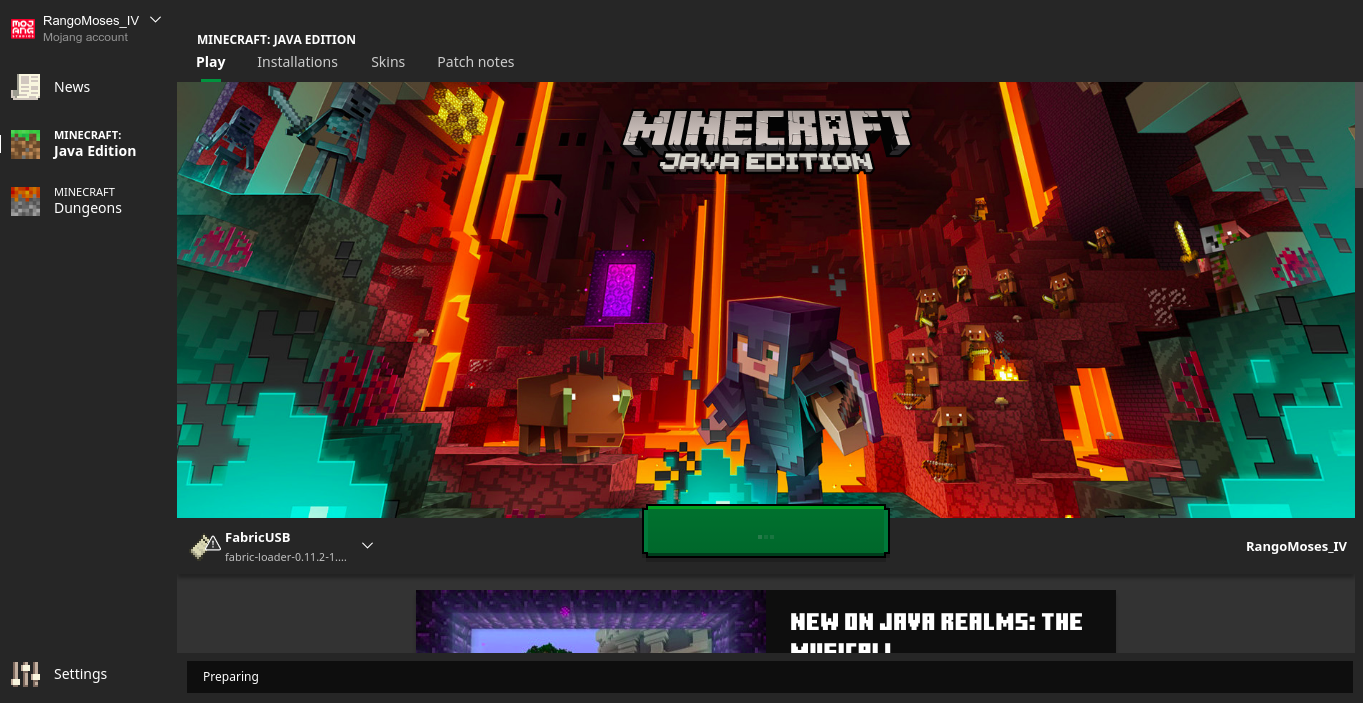Open the Java Realms news headline

(x=936, y=623)
